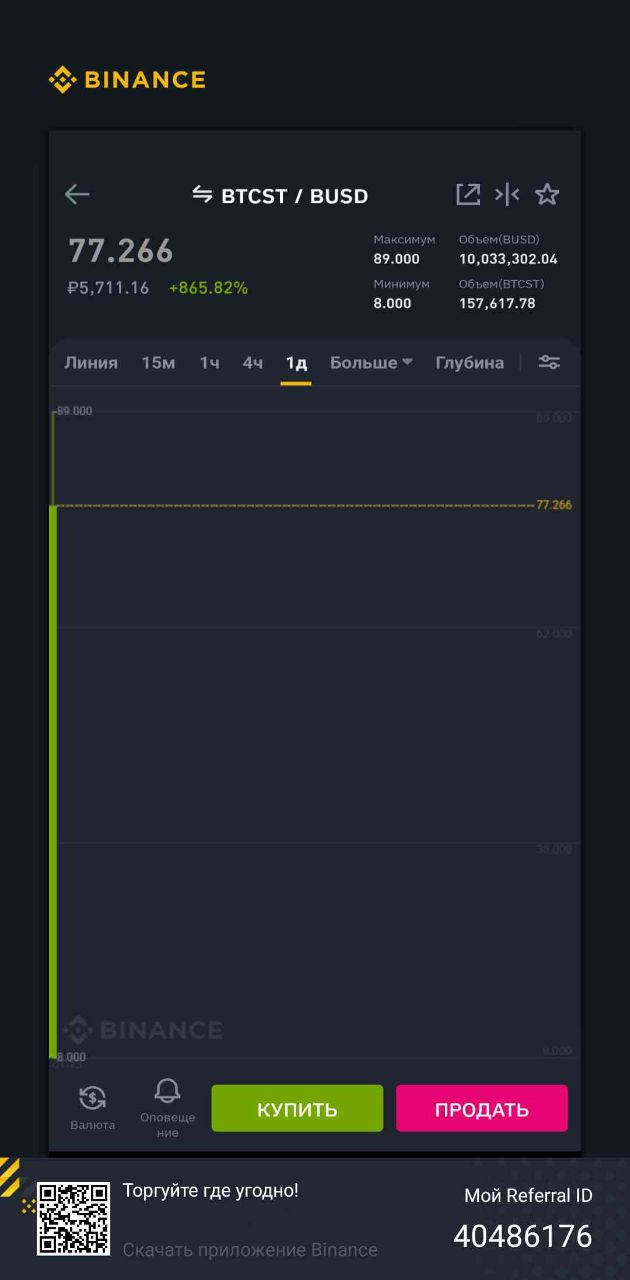Open the Оповещение bell alert
The width and height of the screenshot is (630, 1280).
pyautogui.click(x=167, y=1091)
